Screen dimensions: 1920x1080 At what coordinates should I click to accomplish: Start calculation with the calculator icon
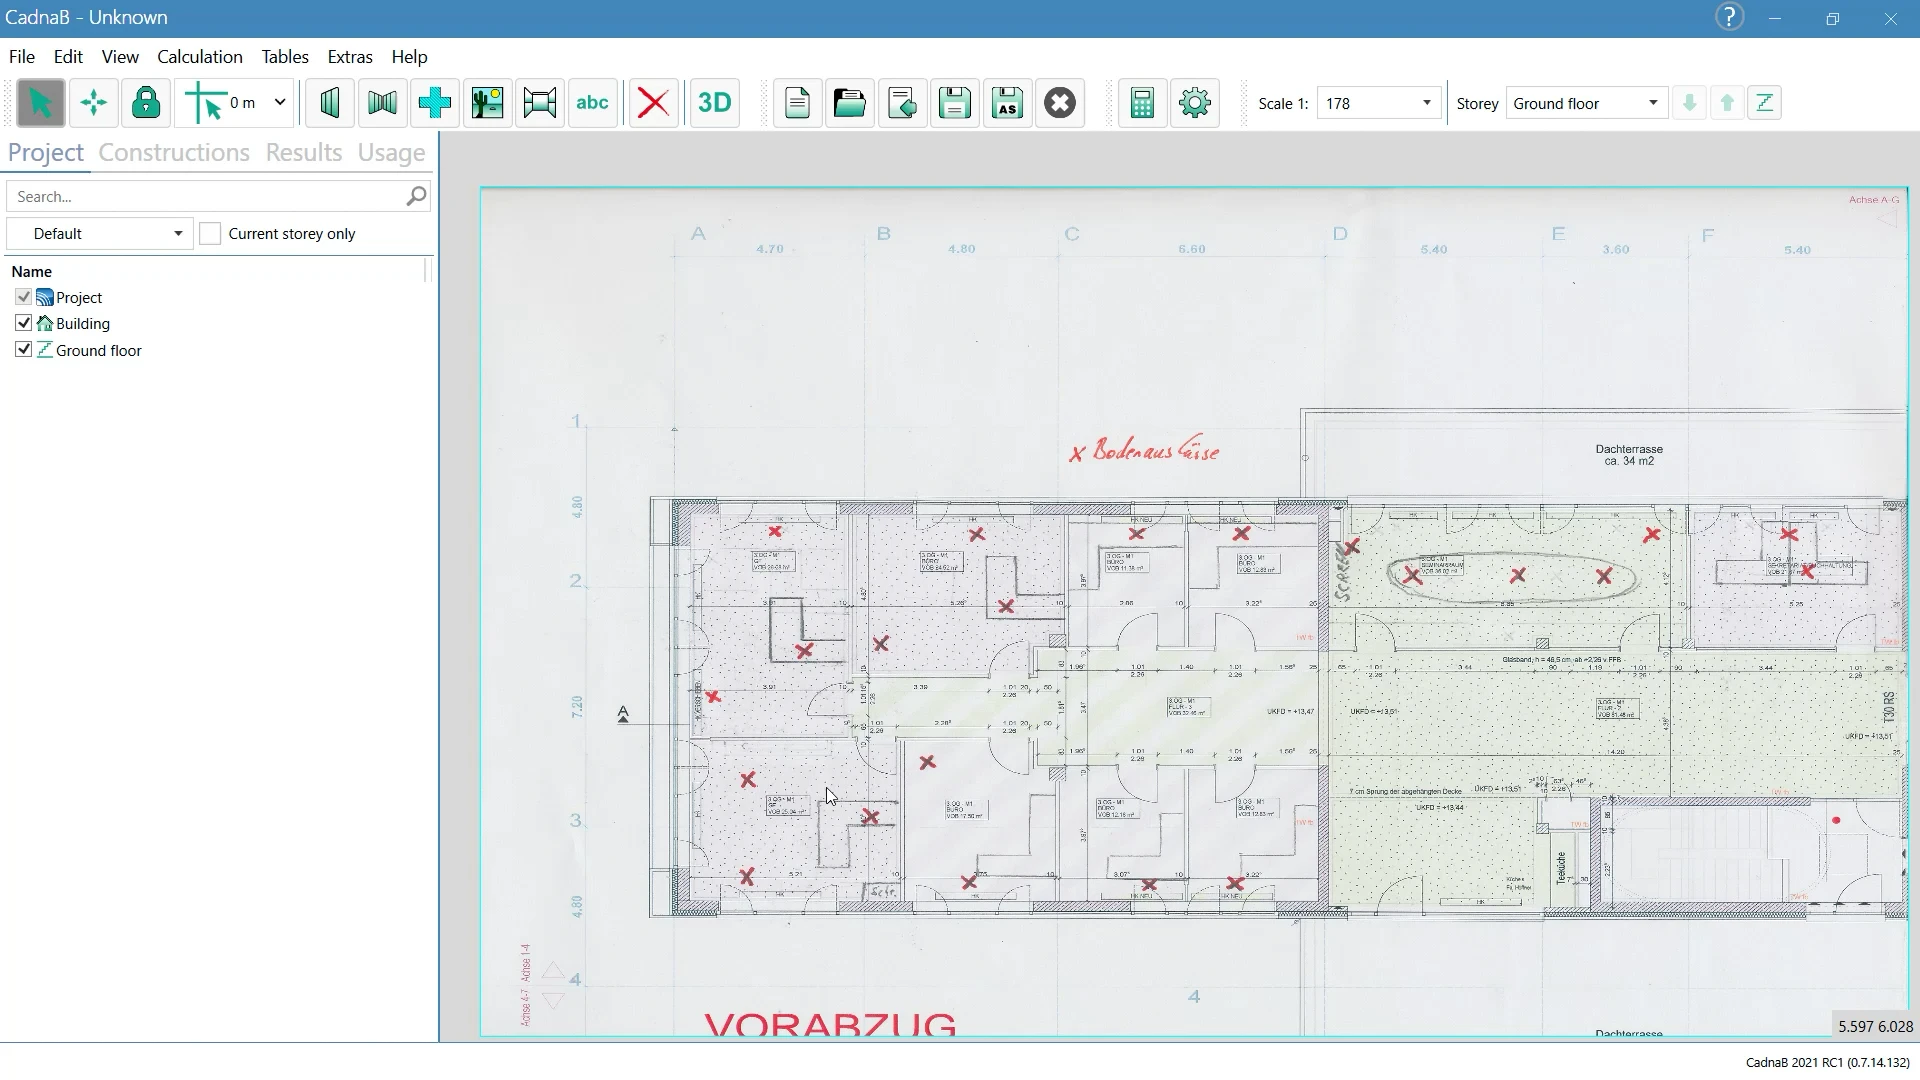[1142, 103]
